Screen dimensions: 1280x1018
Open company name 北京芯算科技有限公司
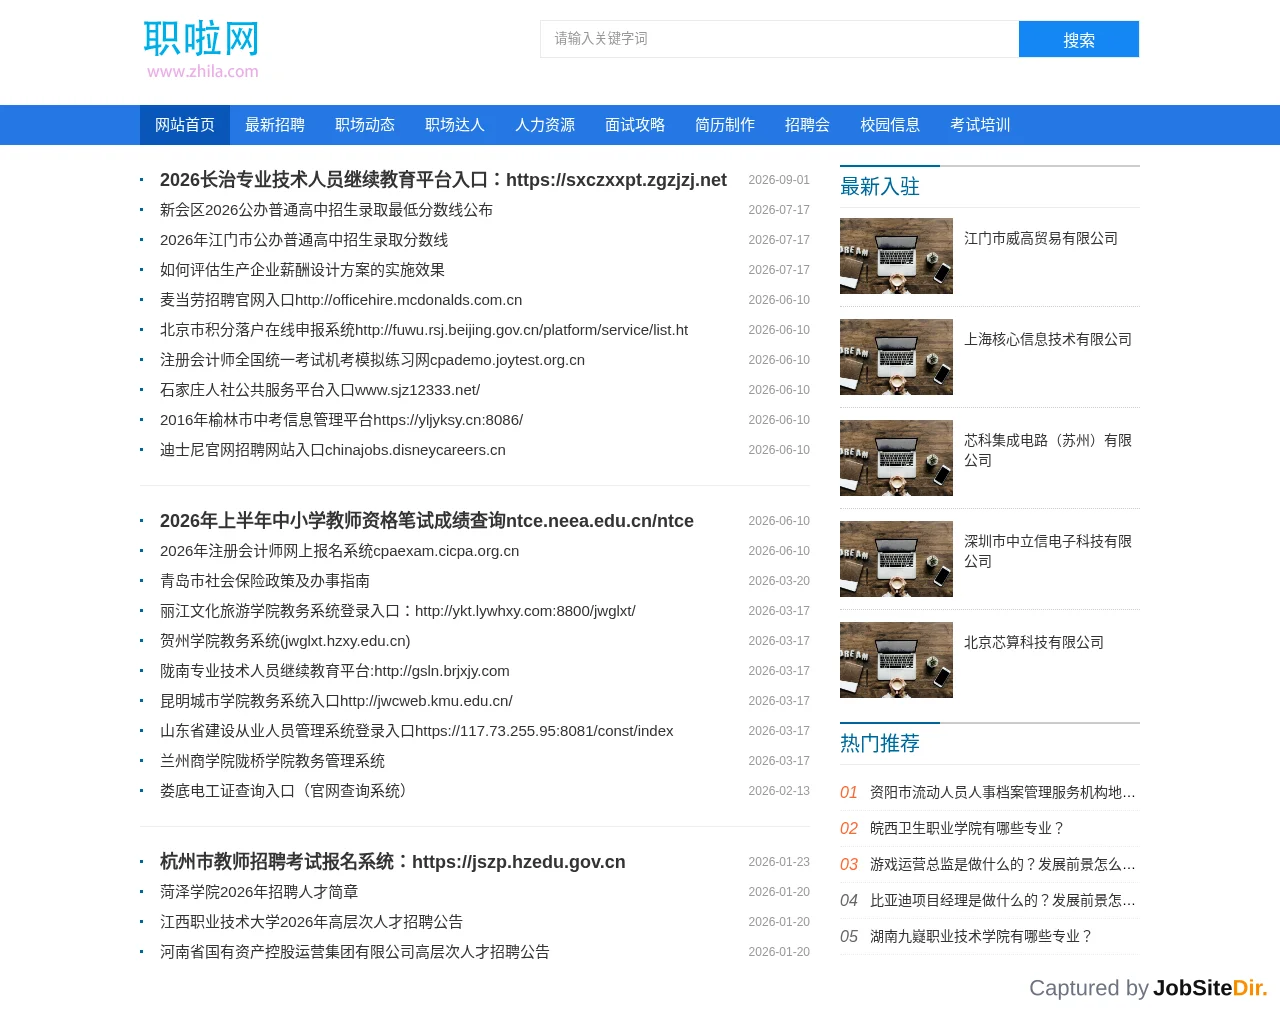1034,642
